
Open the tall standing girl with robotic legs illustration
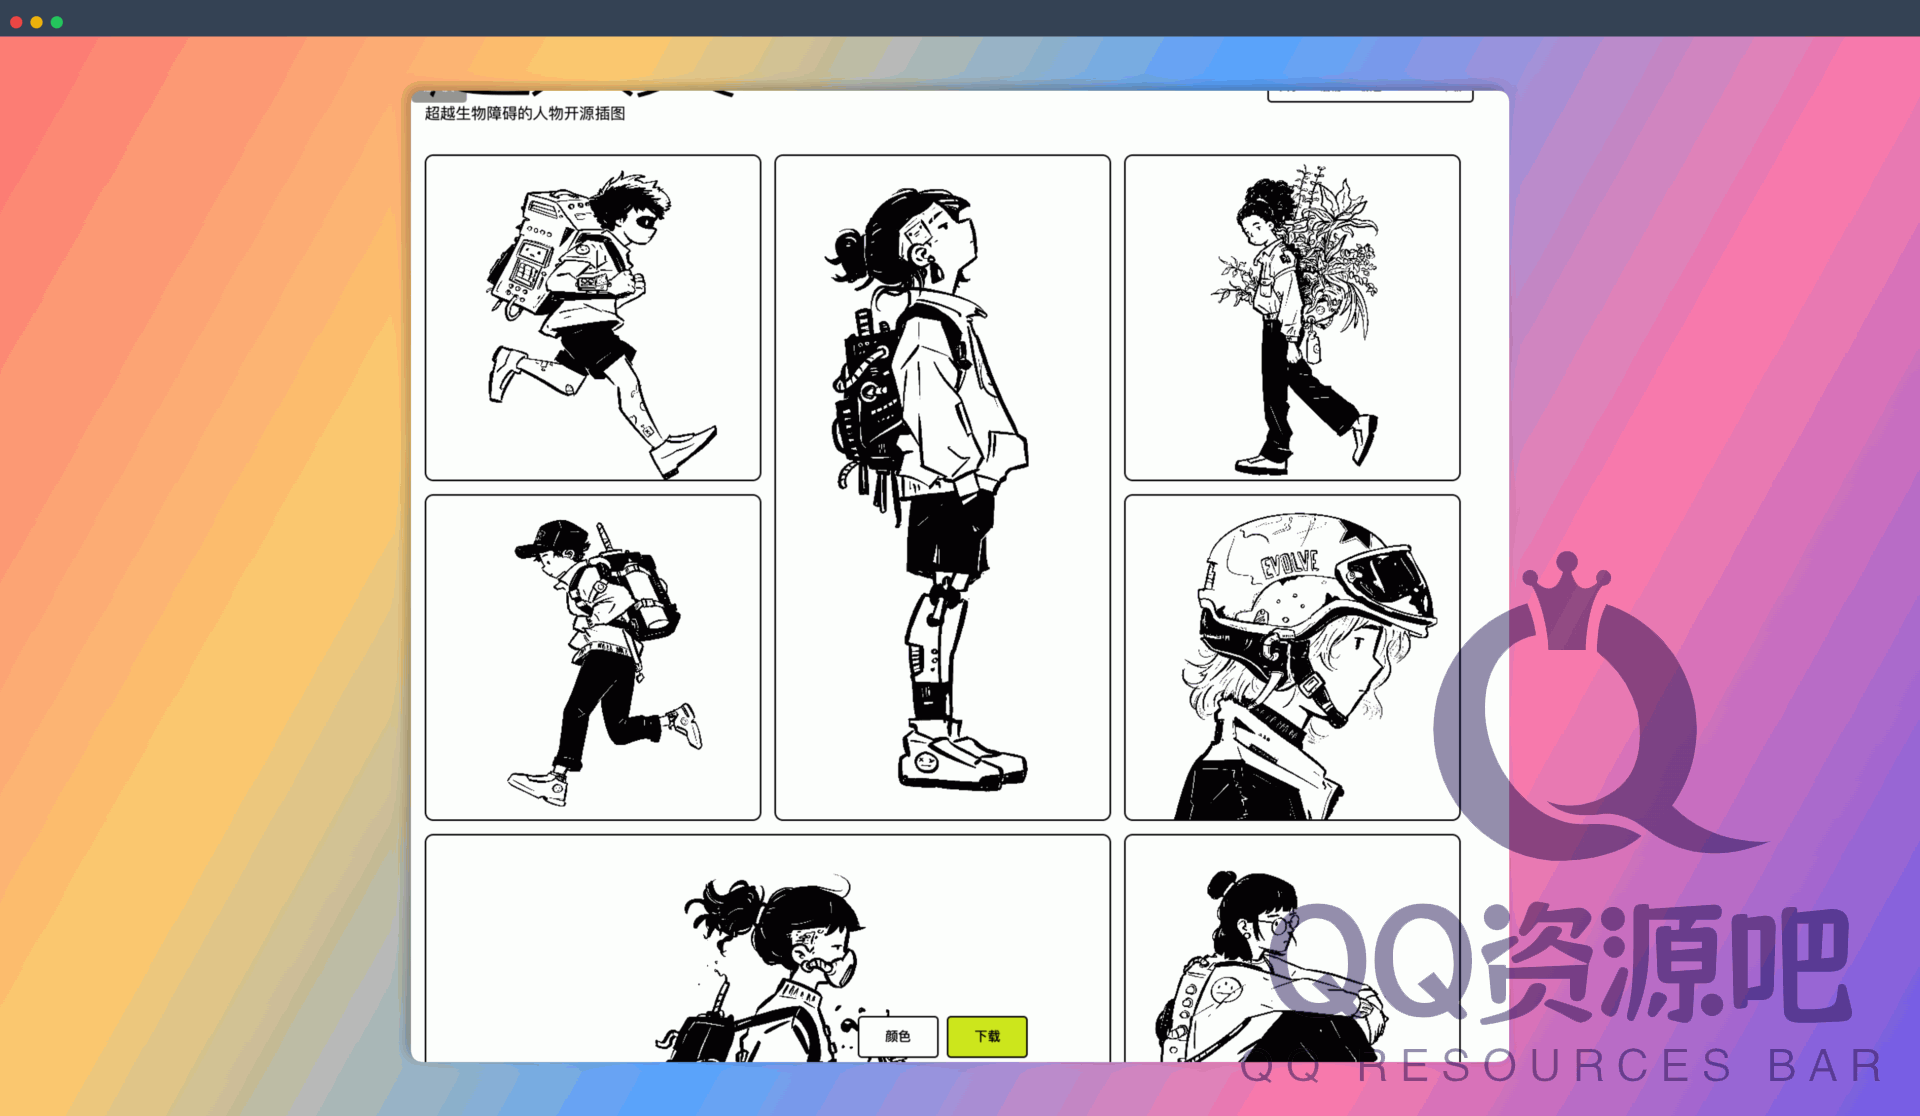click(942, 488)
